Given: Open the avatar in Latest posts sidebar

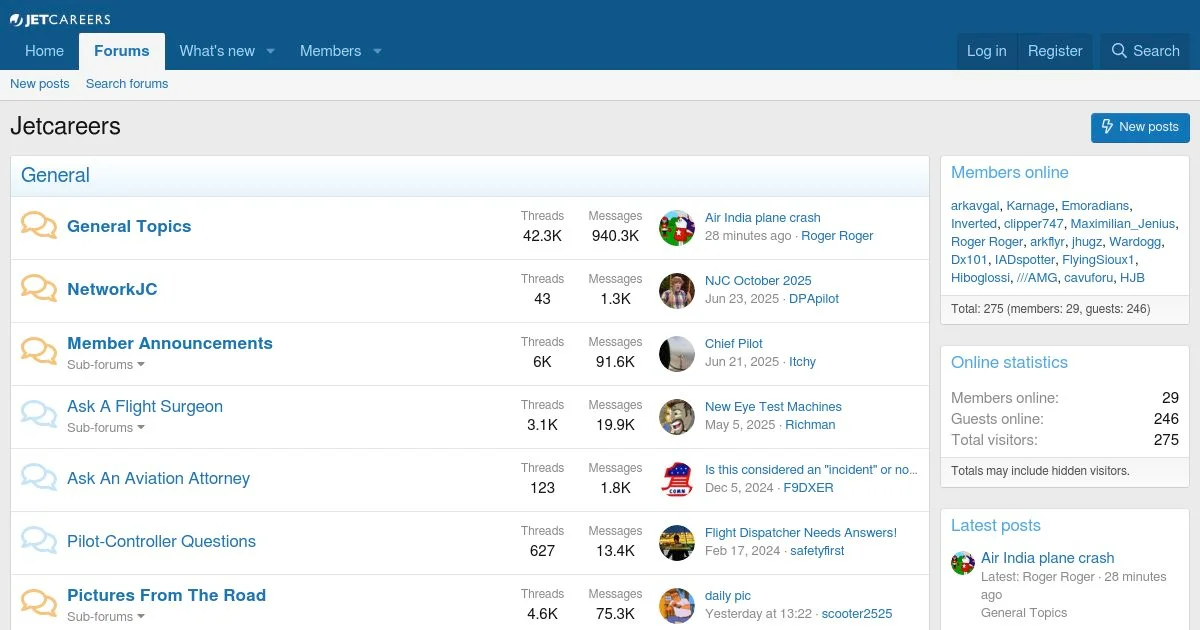Looking at the screenshot, I should click(x=963, y=563).
